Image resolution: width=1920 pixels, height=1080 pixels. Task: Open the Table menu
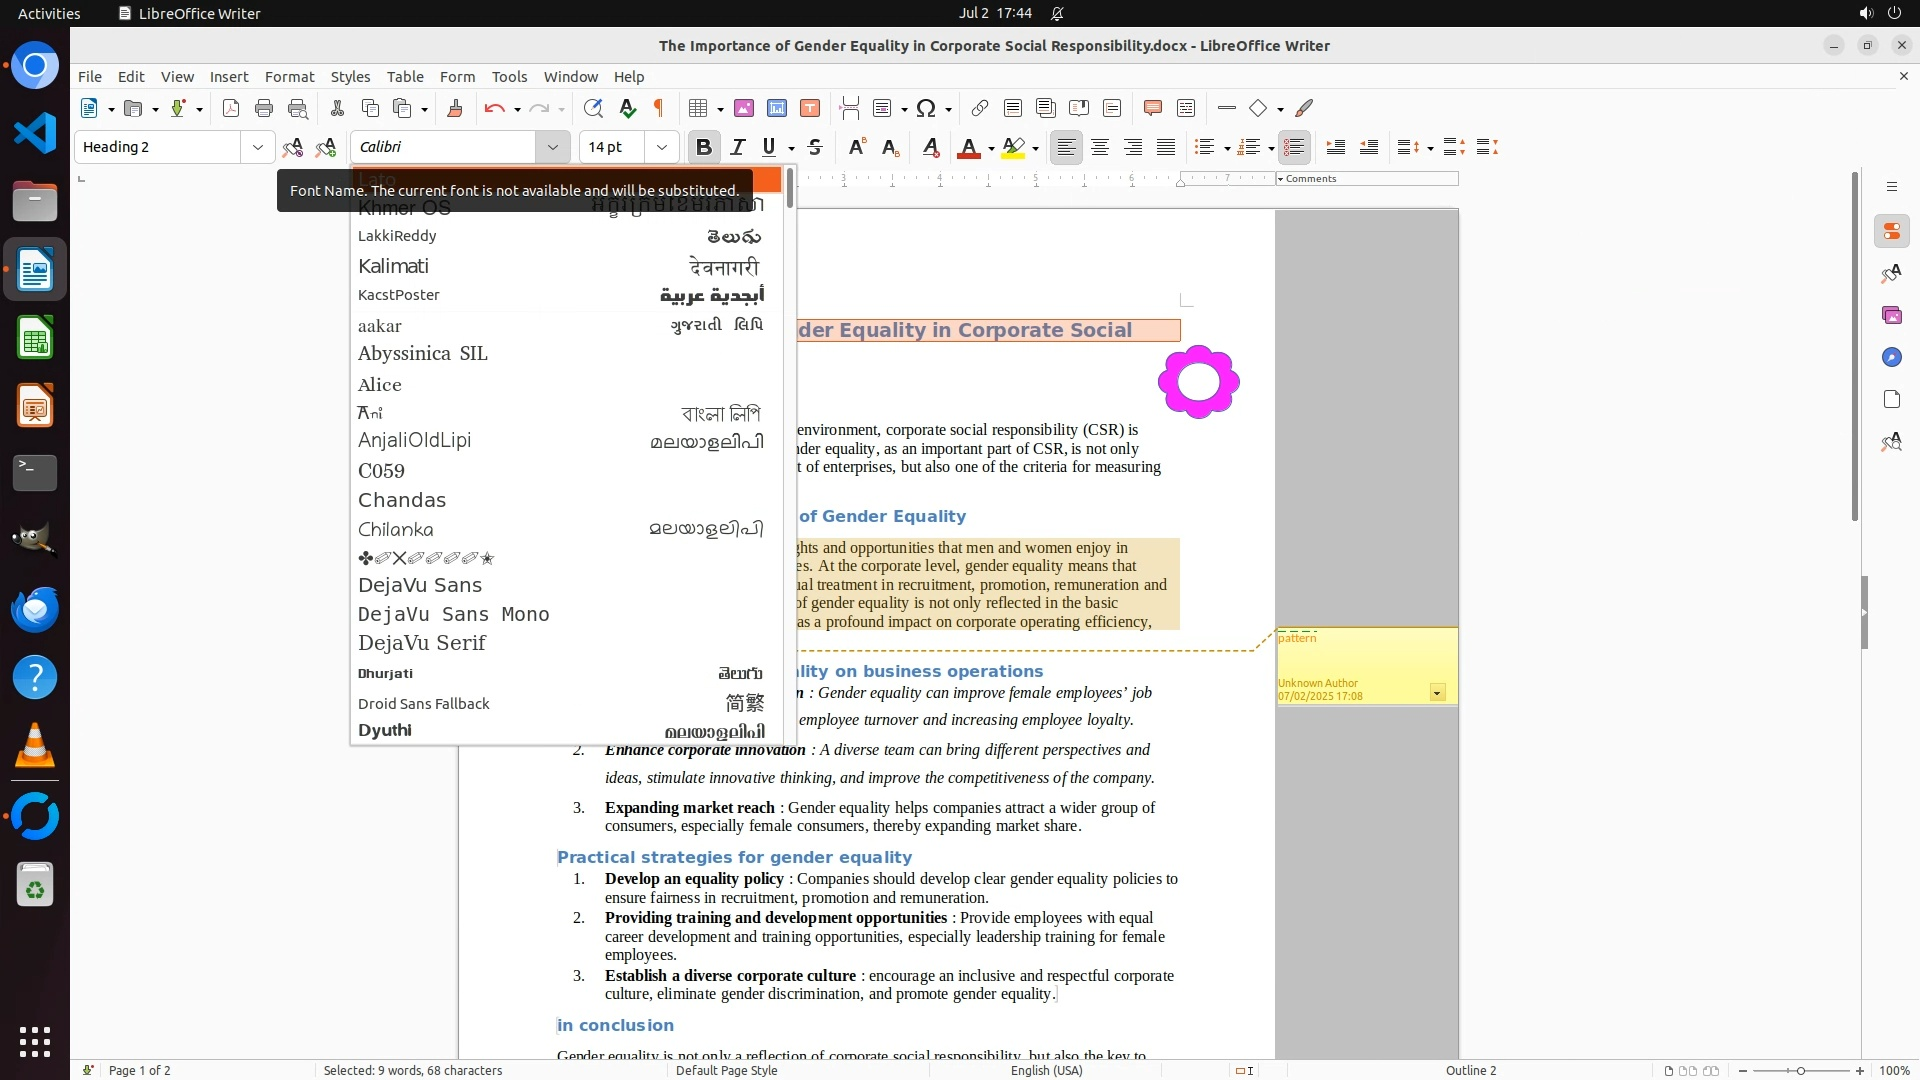[x=405, y=76]
